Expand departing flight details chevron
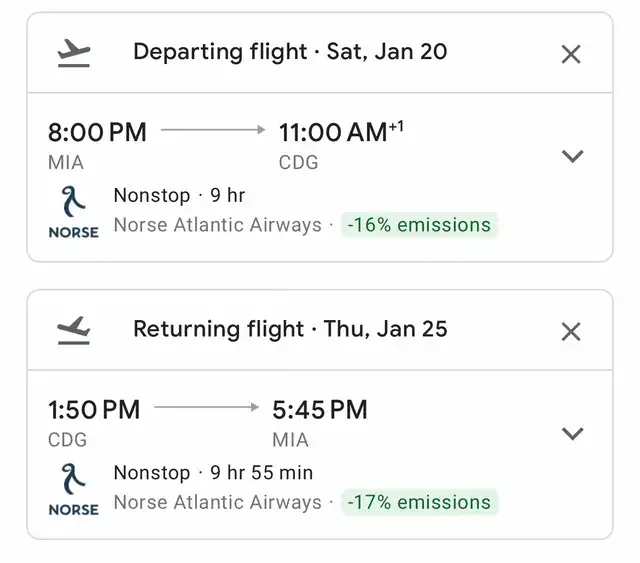Viewport: 640px width, 563px height. tap(572, 156)
